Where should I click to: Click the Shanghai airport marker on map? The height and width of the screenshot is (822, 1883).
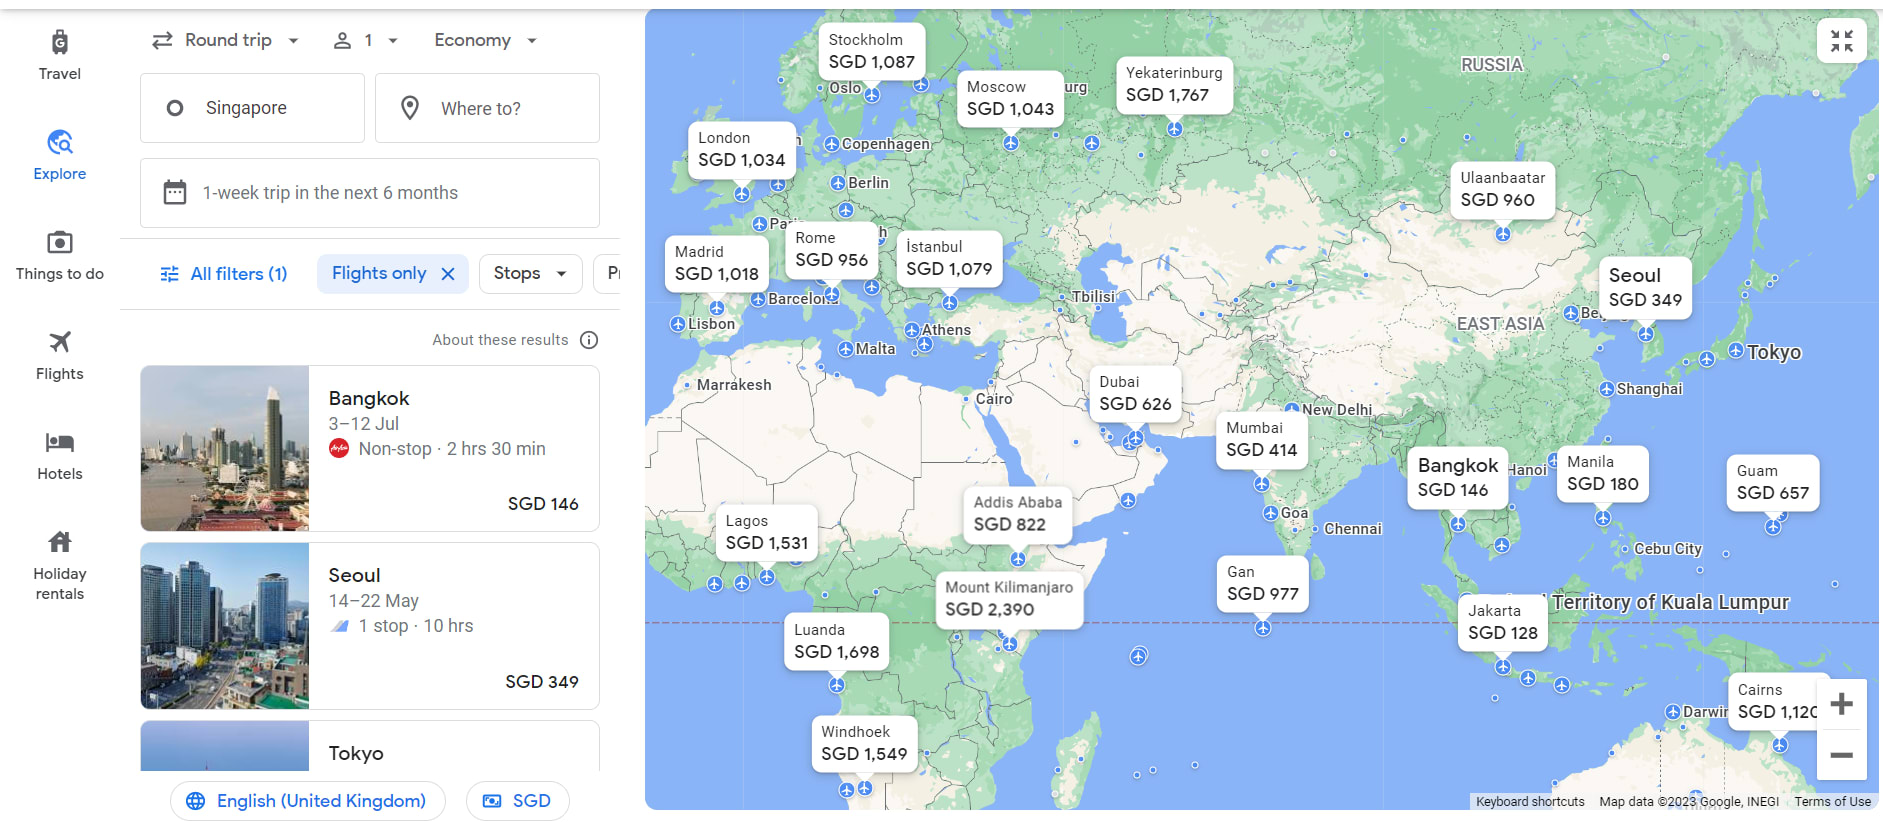point(1606,389)
